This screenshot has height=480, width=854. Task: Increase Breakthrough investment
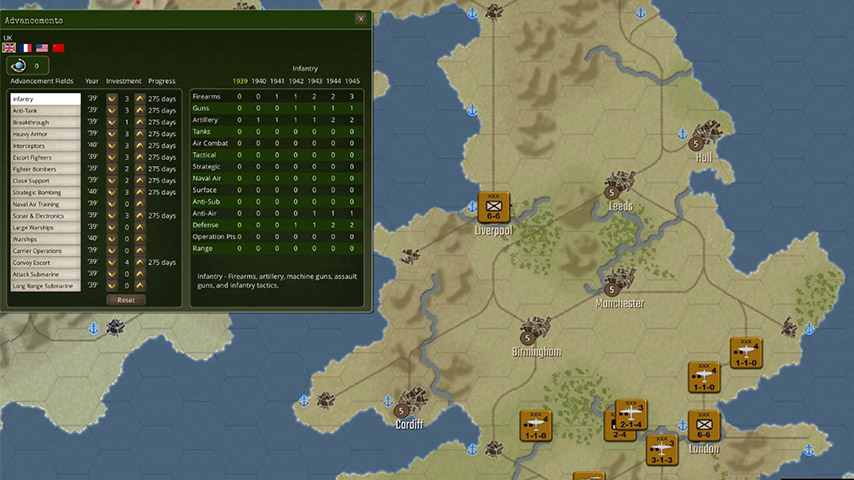(140, 122)
